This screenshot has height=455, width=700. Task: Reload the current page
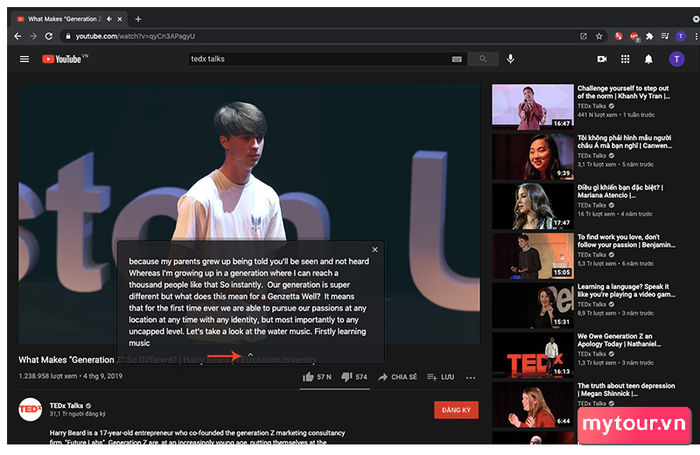pyautogui.click(x=49, y=36)
